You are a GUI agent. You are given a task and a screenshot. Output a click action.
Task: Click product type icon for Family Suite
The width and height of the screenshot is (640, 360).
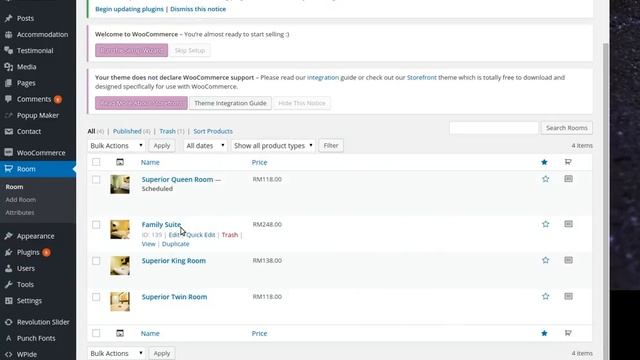(568, 224)
